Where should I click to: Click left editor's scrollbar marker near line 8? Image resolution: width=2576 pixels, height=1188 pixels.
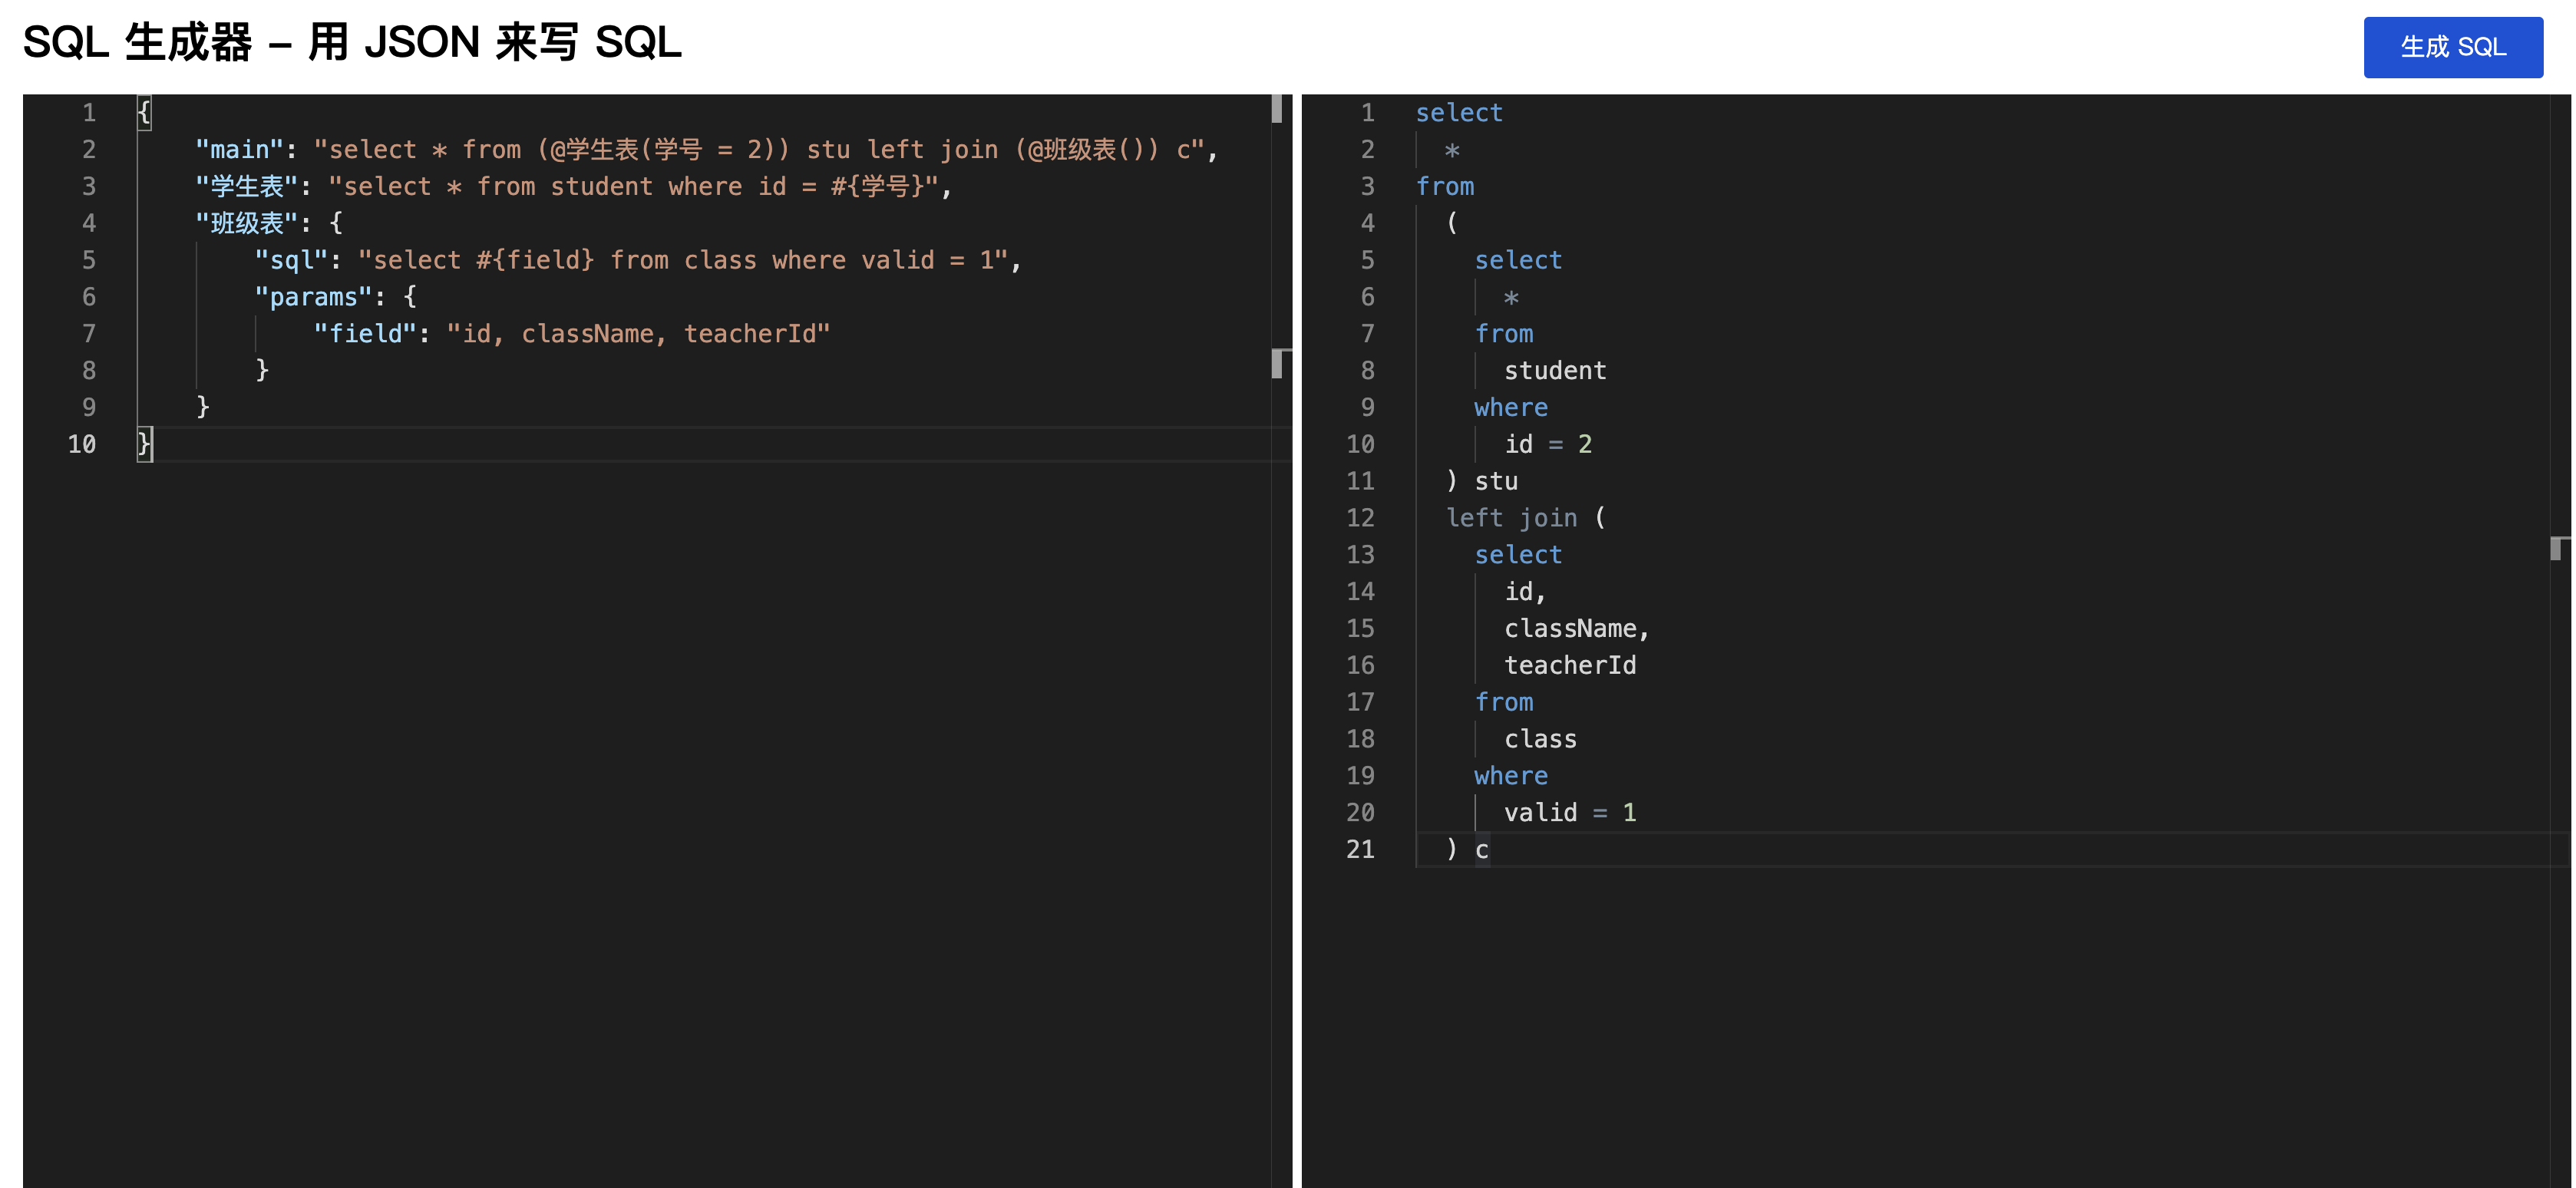(1277, 363)
